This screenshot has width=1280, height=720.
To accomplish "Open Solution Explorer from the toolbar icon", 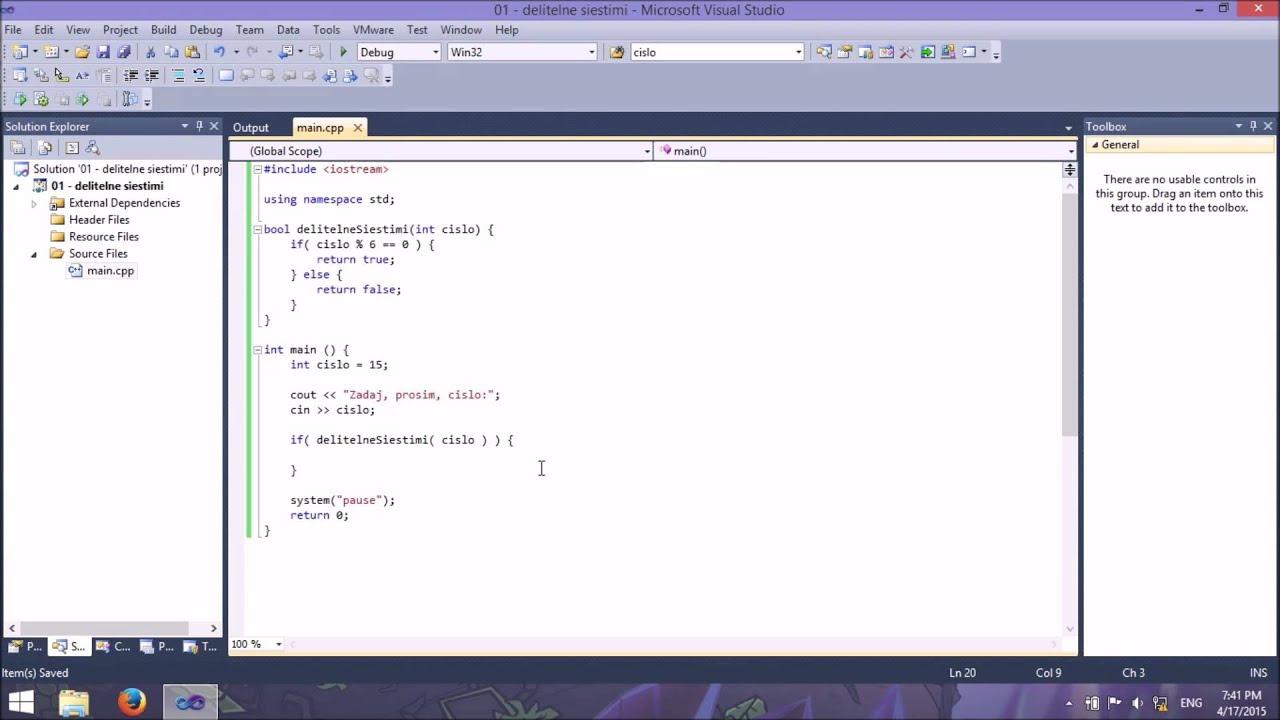I will click(823, 52).
